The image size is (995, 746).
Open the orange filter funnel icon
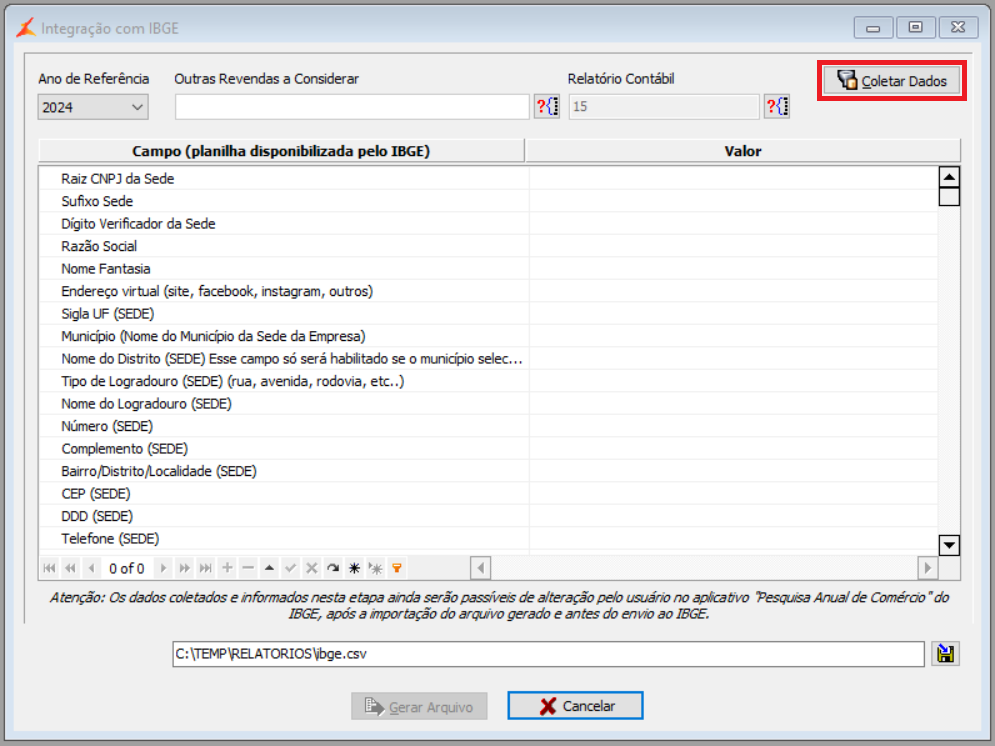397,568
